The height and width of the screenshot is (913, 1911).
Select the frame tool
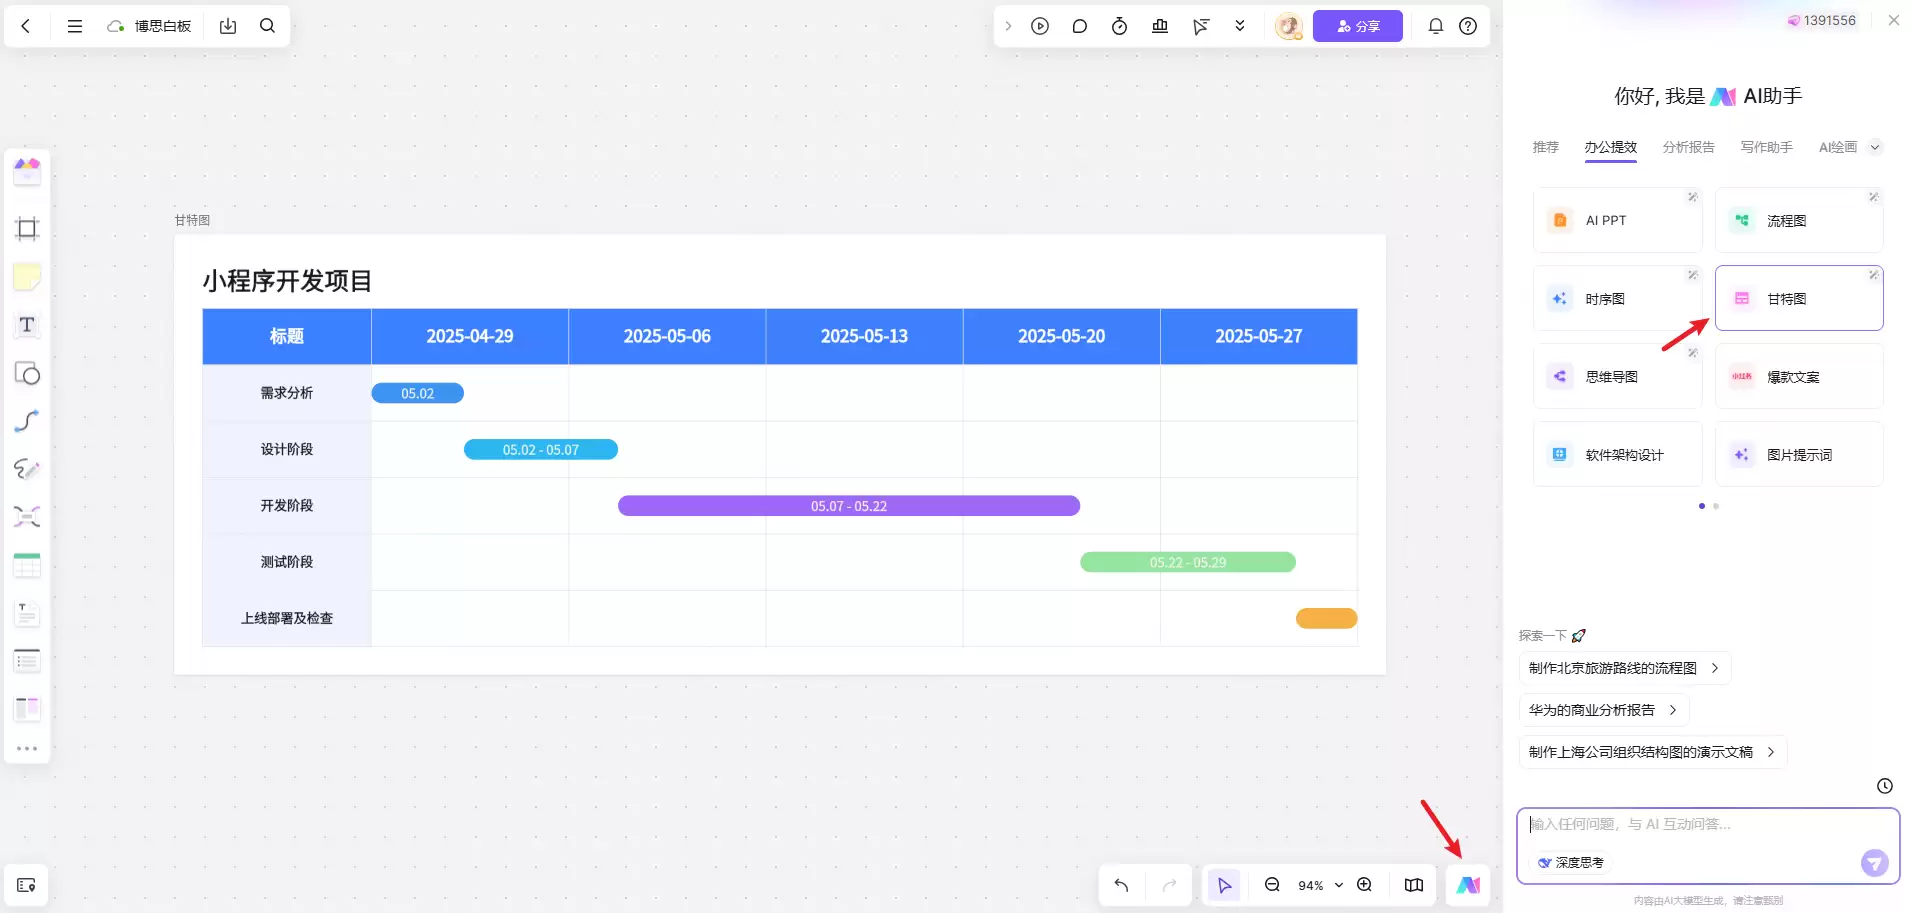click(x=27, y=229)
